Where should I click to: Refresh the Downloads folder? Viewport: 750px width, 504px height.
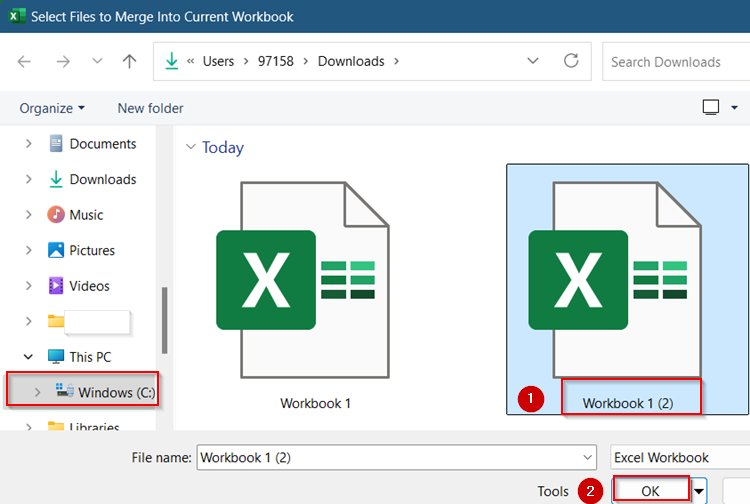(x=571, y=61)
